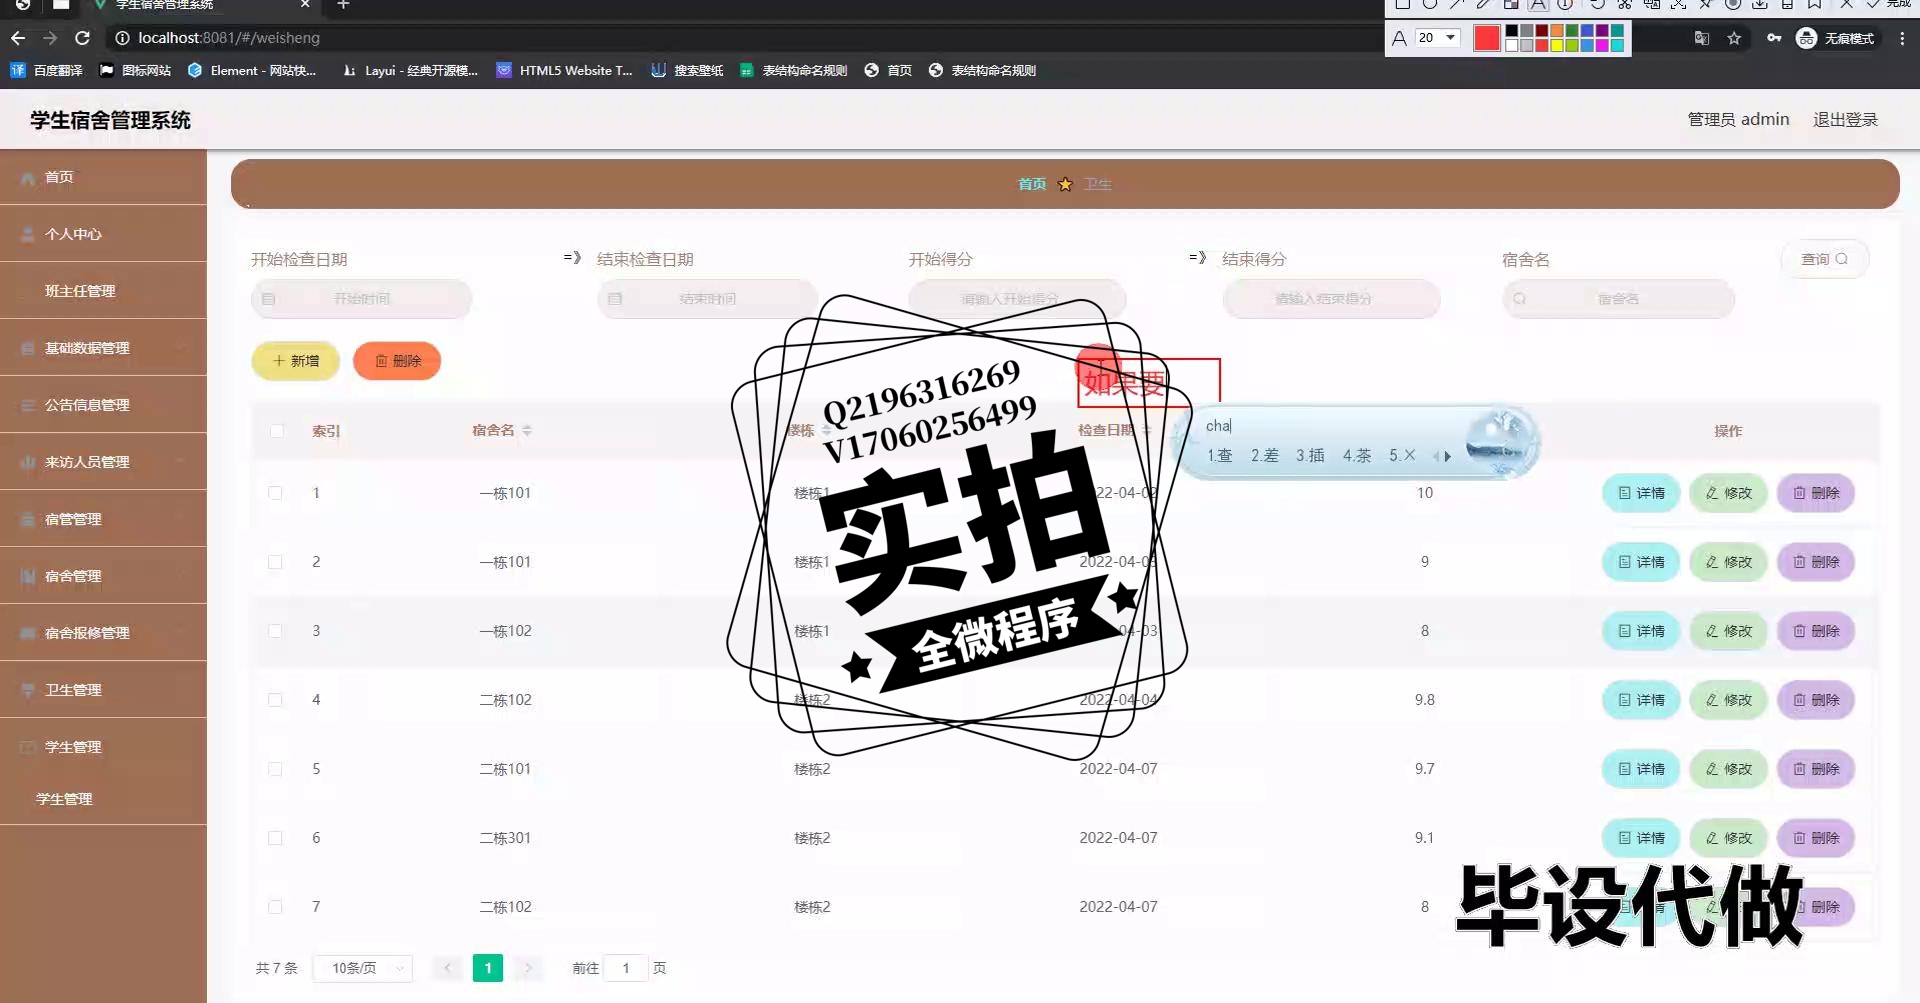Click the star icon in breadcrumb bar
The height and width of the screenshot is (1003, 1920).
pos(1065,184)
